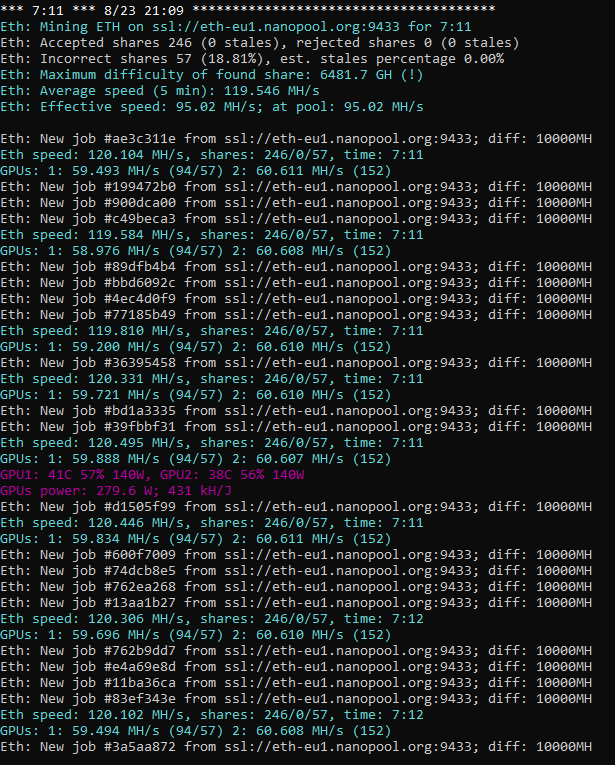615x765 pixels.
Task: Select the New job #74dcb8e5 line
Action: pos(296,571)
